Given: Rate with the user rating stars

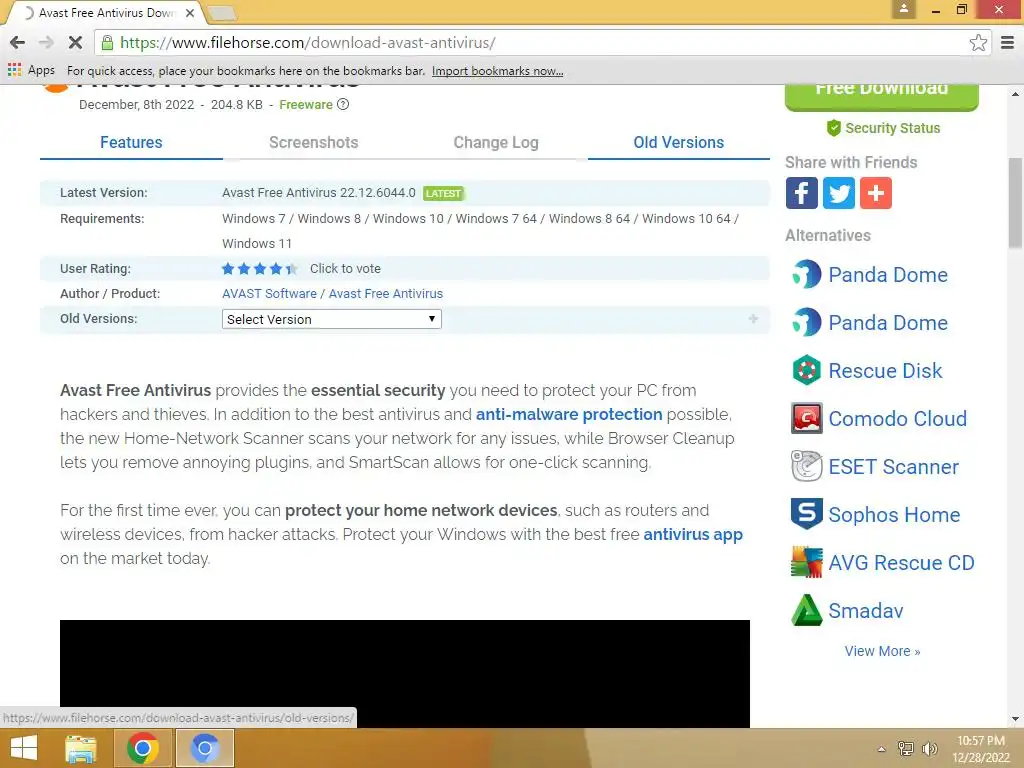Looking at the screenshot, I should (259, 268).
